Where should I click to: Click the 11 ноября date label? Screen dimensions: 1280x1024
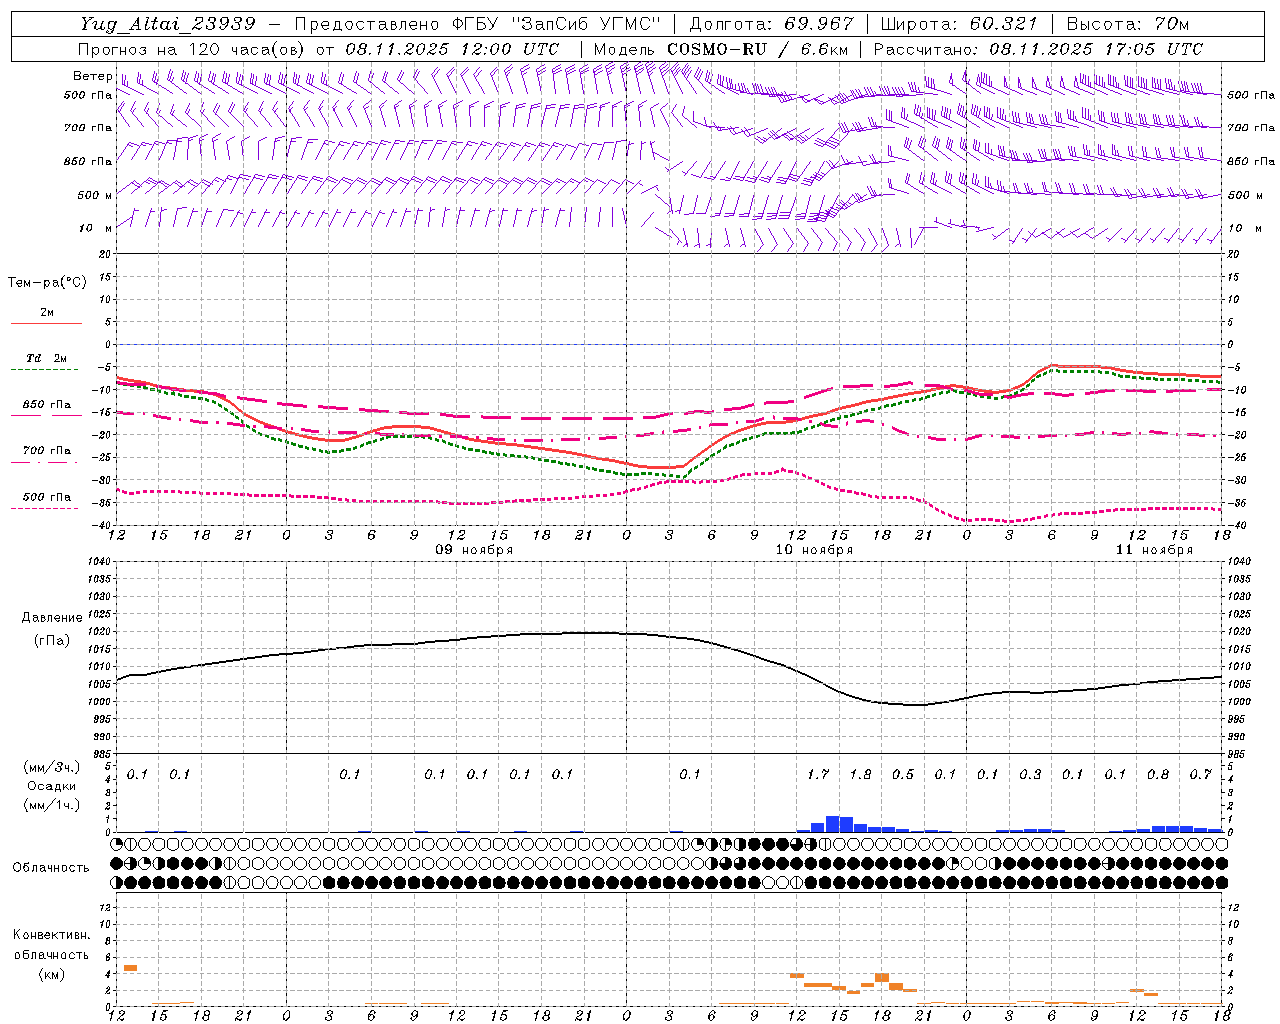tap(1154, 550)
